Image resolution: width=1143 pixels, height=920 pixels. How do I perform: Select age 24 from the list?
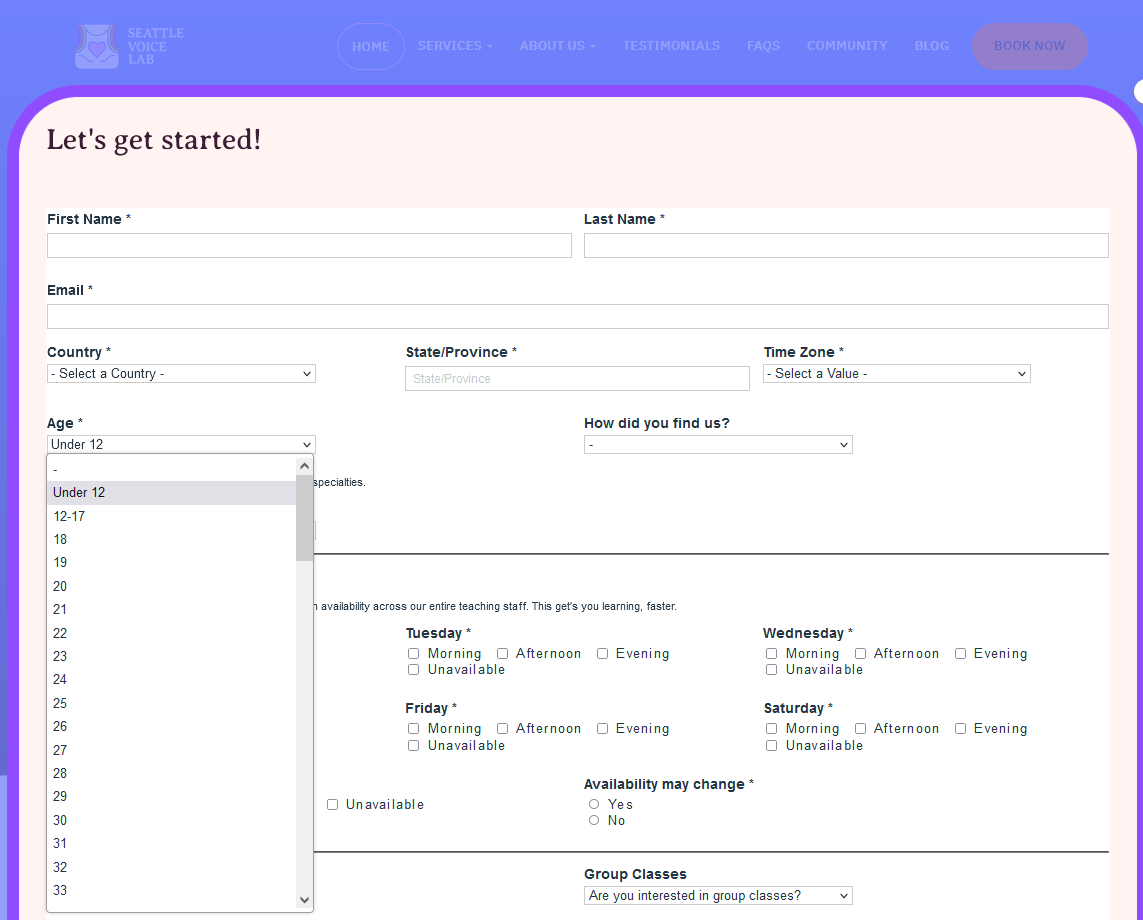click(171, 679)
